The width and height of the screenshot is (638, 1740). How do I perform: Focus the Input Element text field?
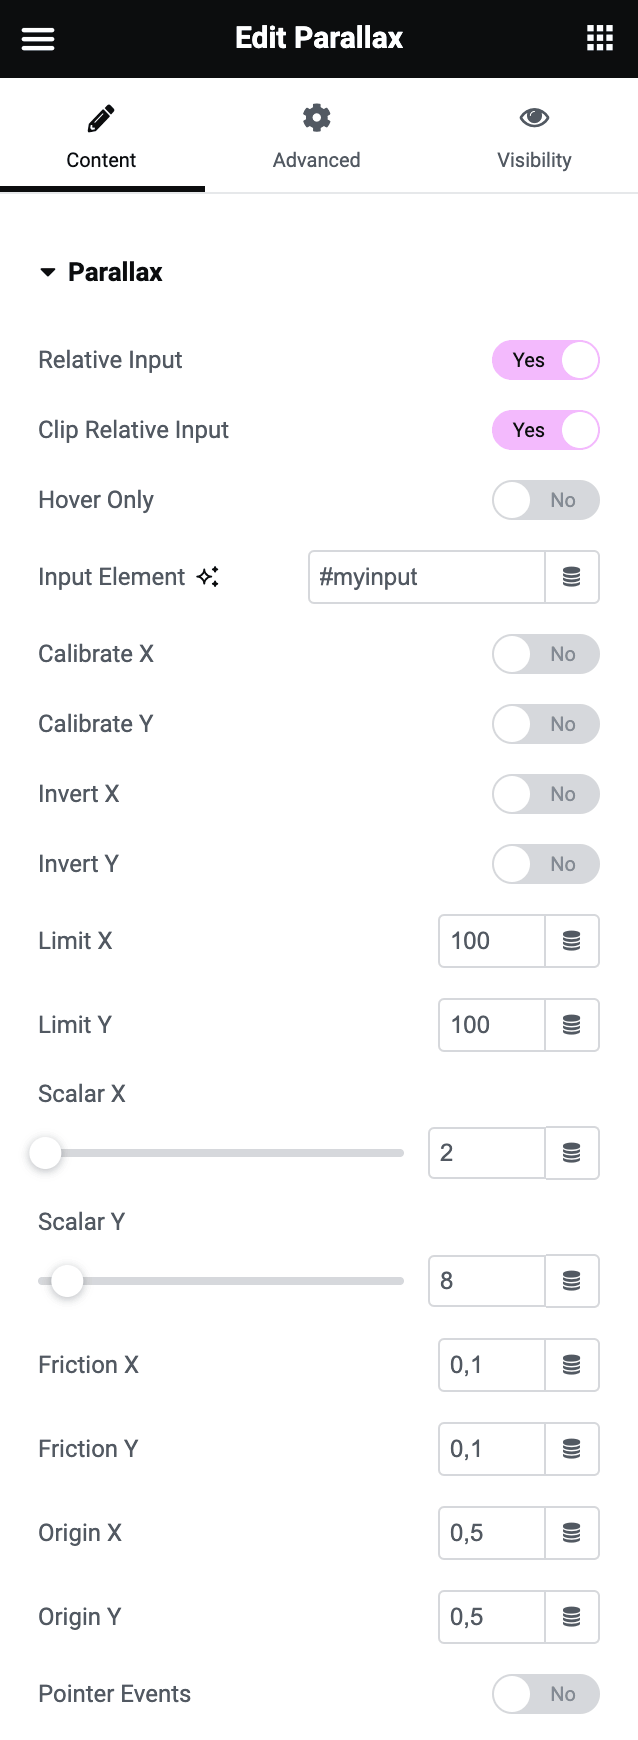pyautogui.click(x=426, y=577)
